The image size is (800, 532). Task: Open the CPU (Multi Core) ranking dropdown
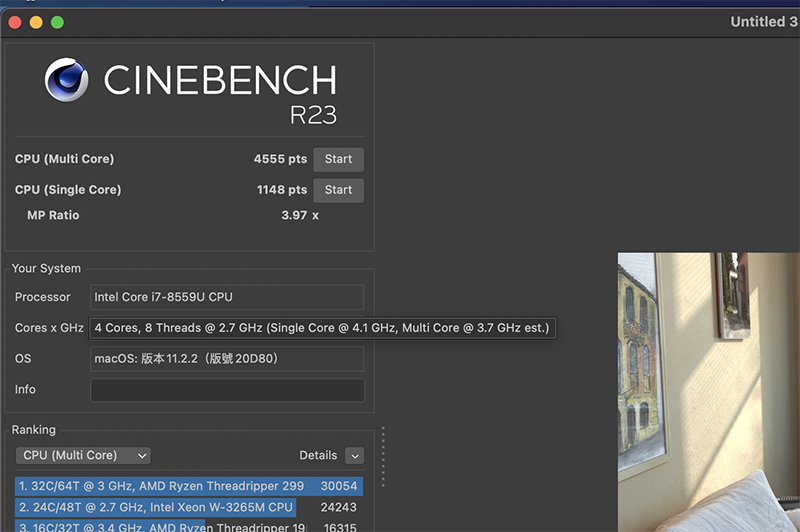pos(83,455)
